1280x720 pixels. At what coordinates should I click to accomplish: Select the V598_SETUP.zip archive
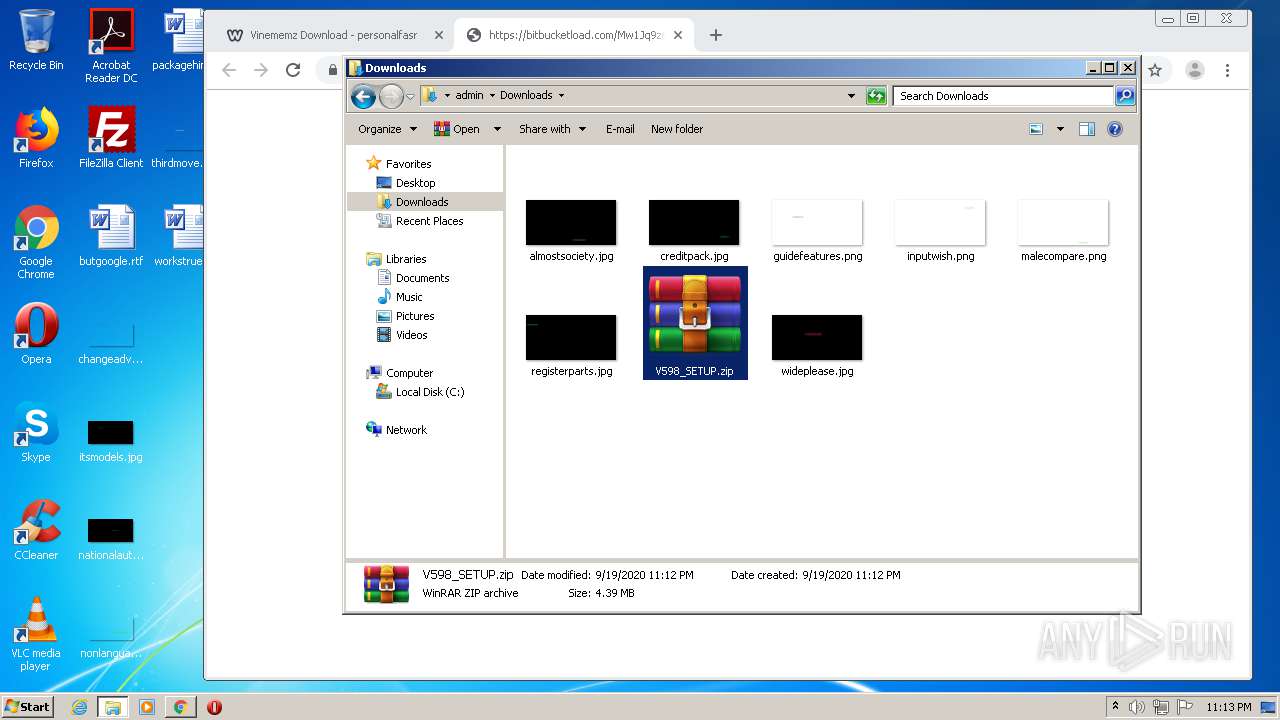[695, 323]
